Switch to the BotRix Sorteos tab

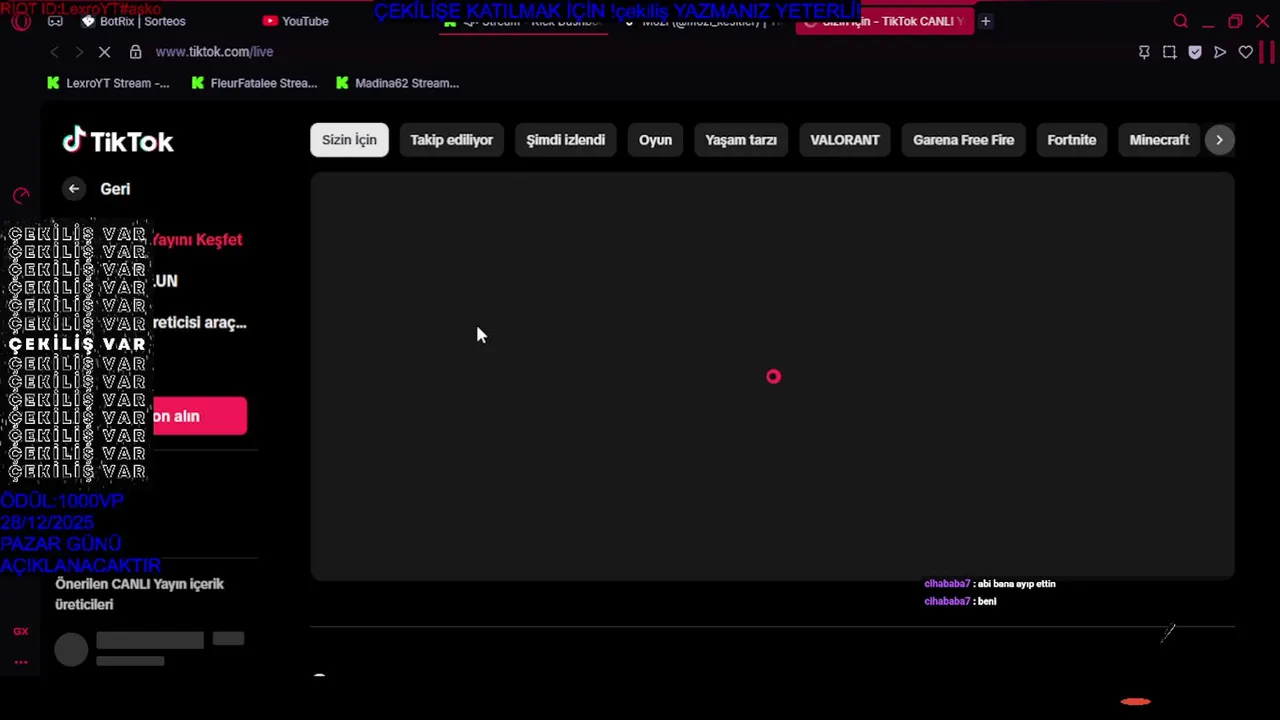pyautogui.click(x=133, y=21)
